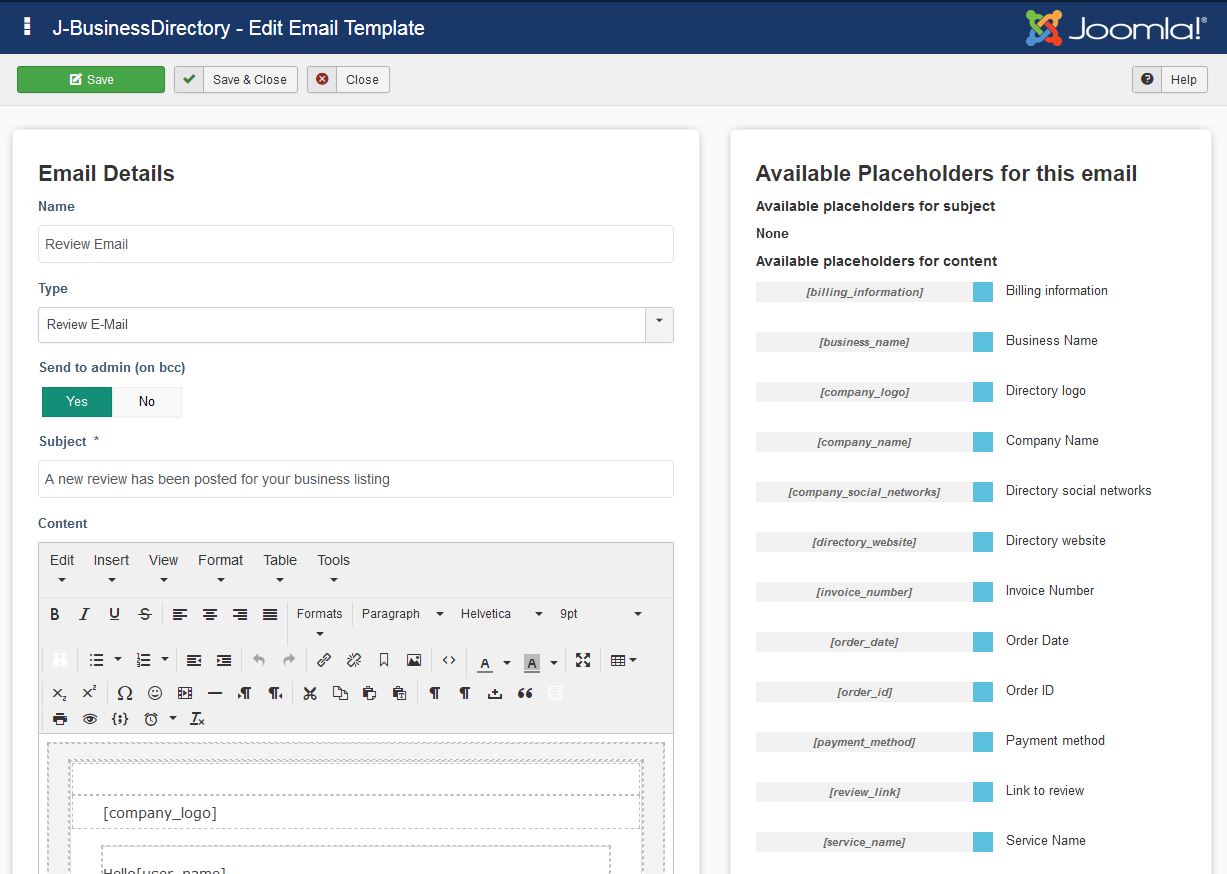The width and height of the screenshot is (1227, 874).
Task: Close the email template editor
Action: click(x=348, y=80)
